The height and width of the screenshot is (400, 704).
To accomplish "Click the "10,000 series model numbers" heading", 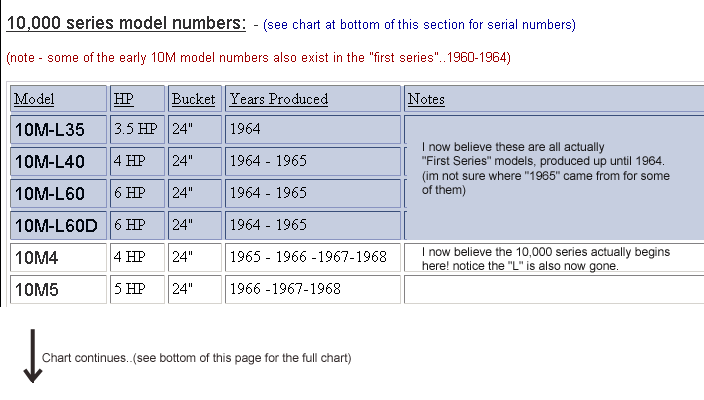I will tap(125, 22).
